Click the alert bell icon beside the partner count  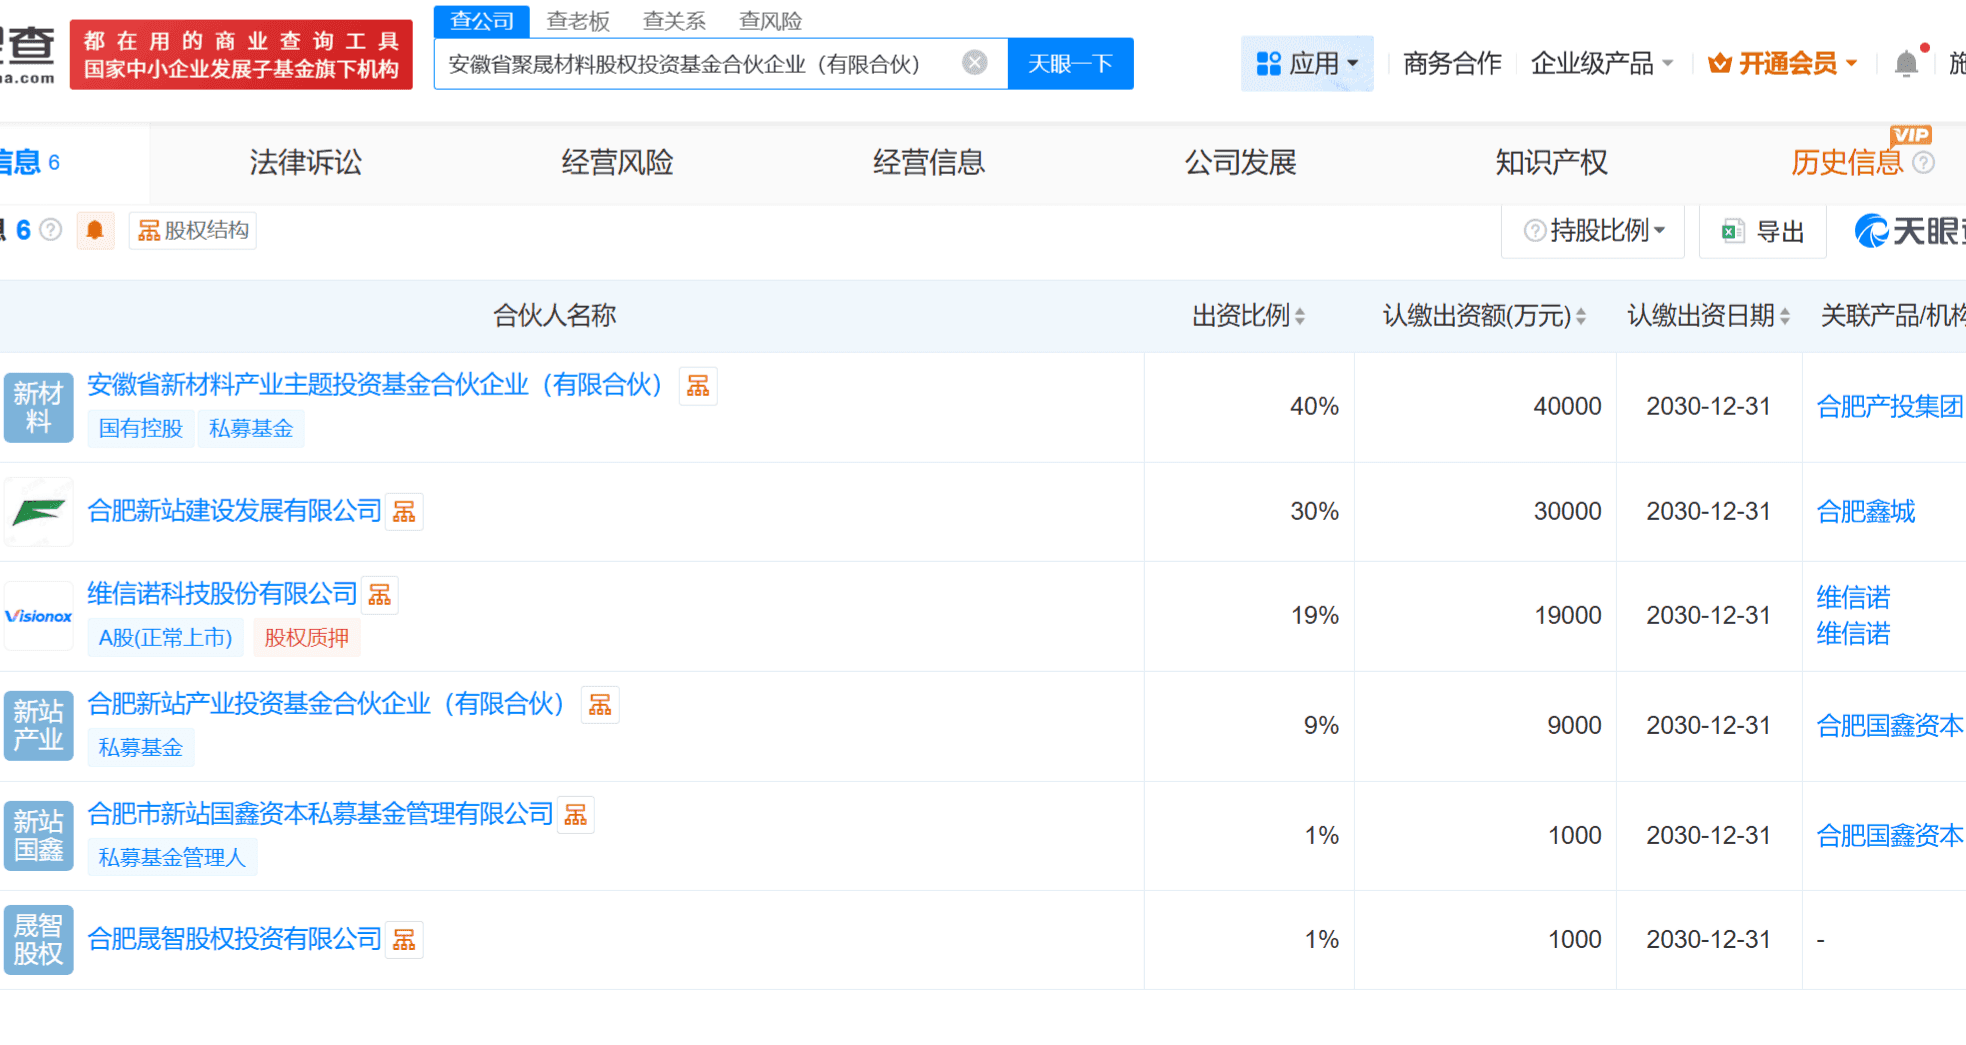click(x=96, y=230)
